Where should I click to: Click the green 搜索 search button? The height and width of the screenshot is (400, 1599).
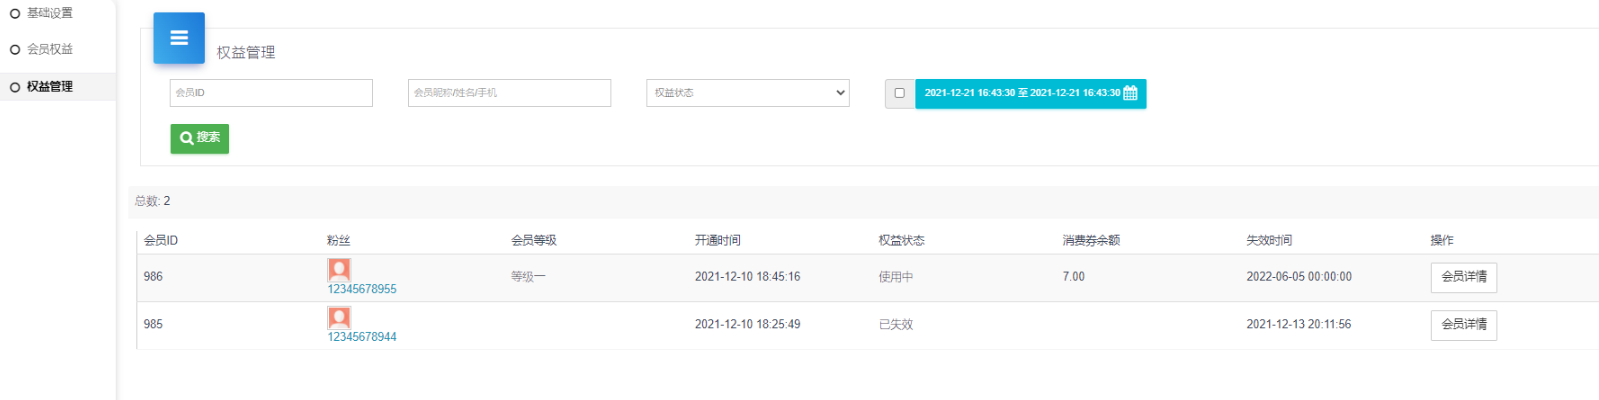tap(200, 138)
